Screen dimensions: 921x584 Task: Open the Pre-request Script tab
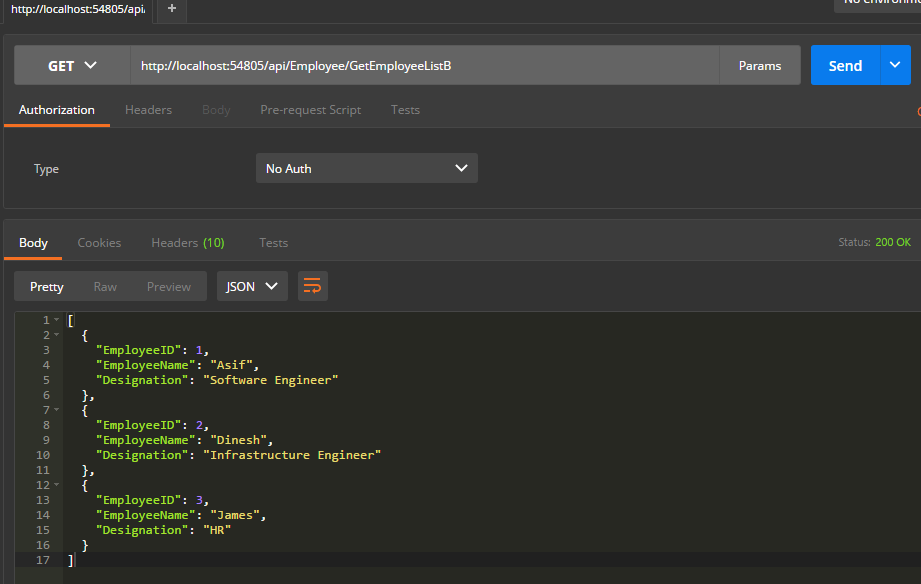click(x=310, y=110)
